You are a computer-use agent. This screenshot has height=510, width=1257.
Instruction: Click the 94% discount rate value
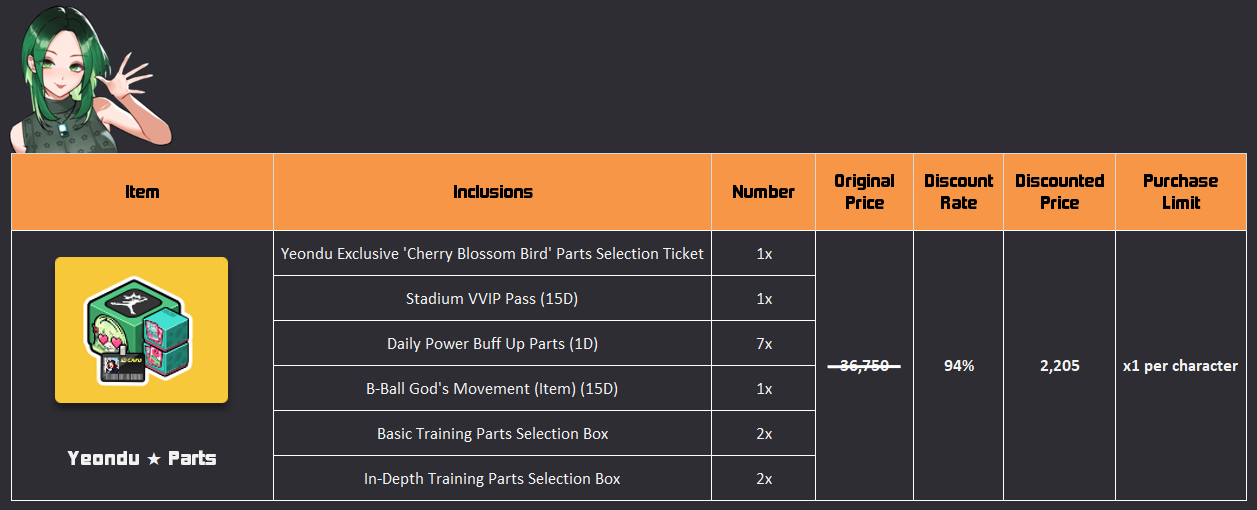coord(958,366)
